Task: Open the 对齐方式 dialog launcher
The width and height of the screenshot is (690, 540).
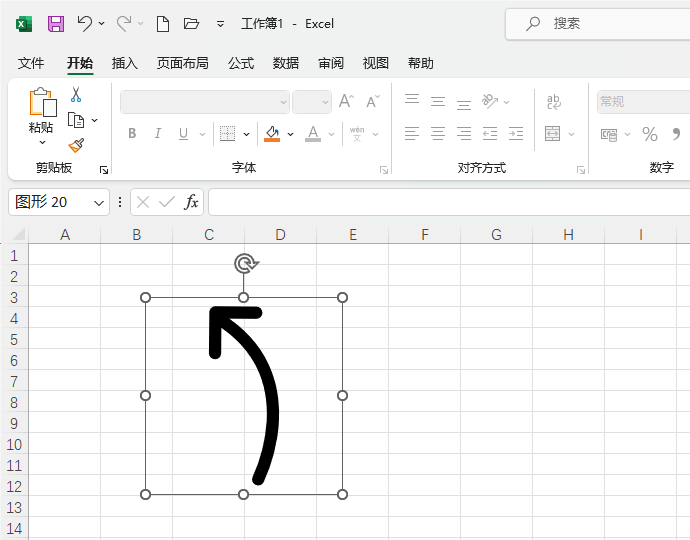Action: pyautogui.click(x=581, y=170)
